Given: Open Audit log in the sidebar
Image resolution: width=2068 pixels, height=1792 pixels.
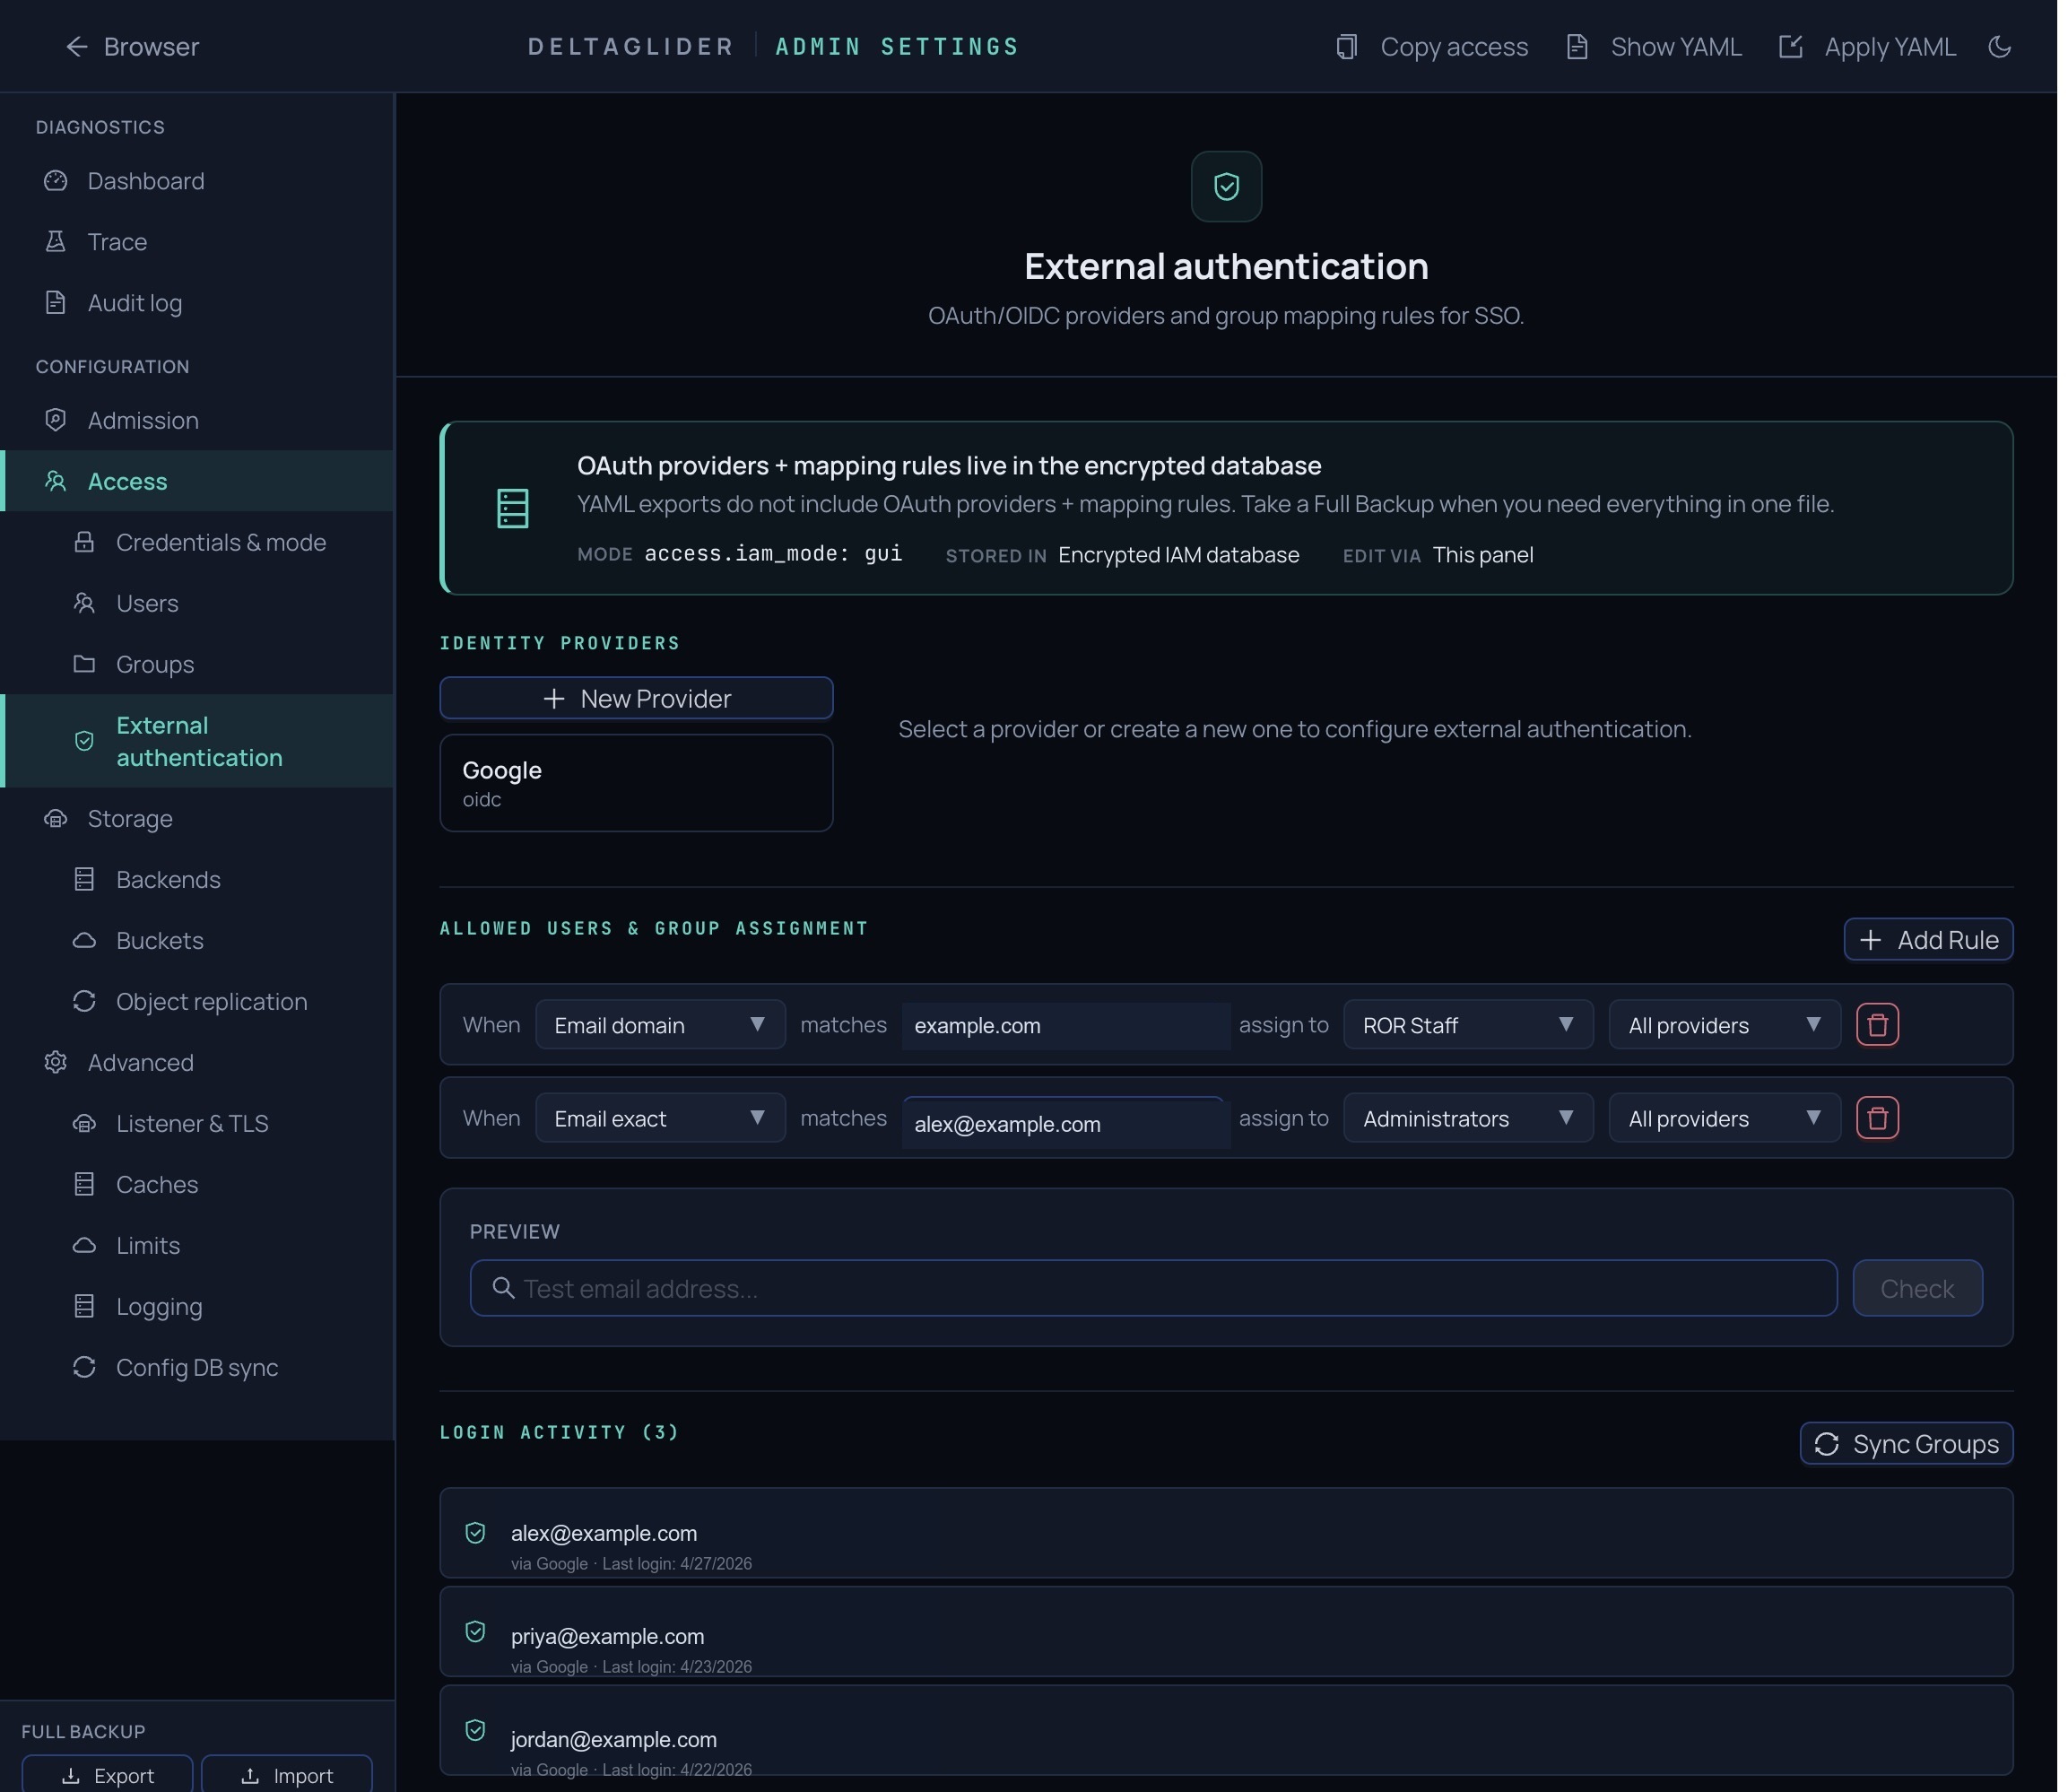Looking at the screenshot, I should tap(135, 303).
